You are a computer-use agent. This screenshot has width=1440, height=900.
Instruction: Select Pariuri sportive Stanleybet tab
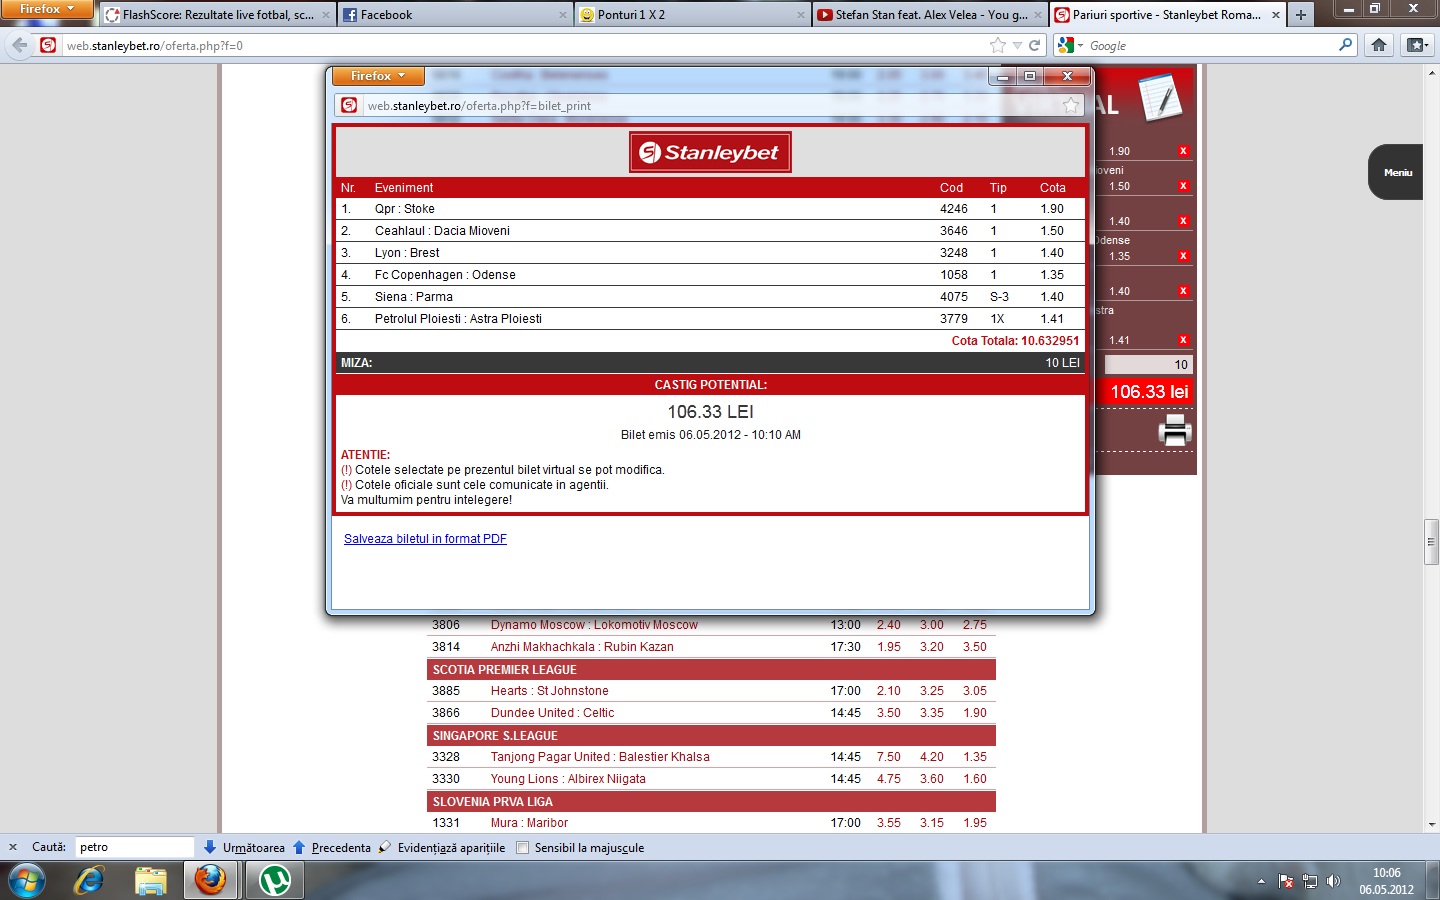click(1166, 15)
